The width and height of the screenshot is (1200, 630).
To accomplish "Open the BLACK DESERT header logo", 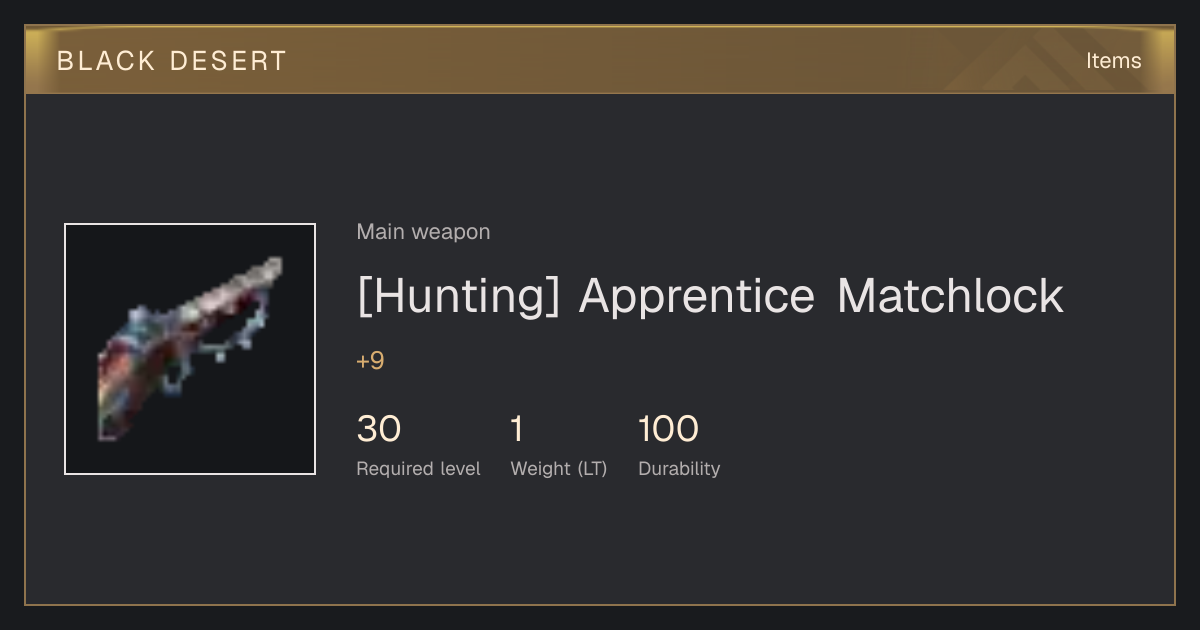I will [x=172, y=61].
